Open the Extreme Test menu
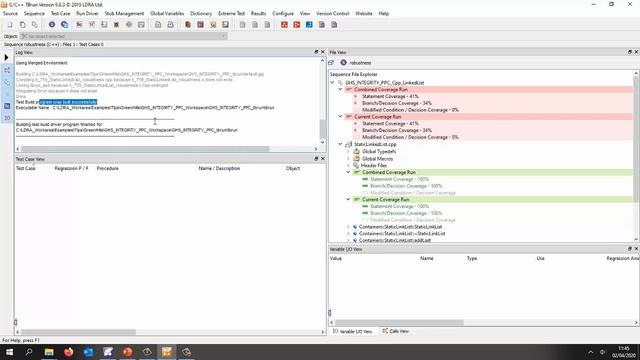 tap(231, 13)
